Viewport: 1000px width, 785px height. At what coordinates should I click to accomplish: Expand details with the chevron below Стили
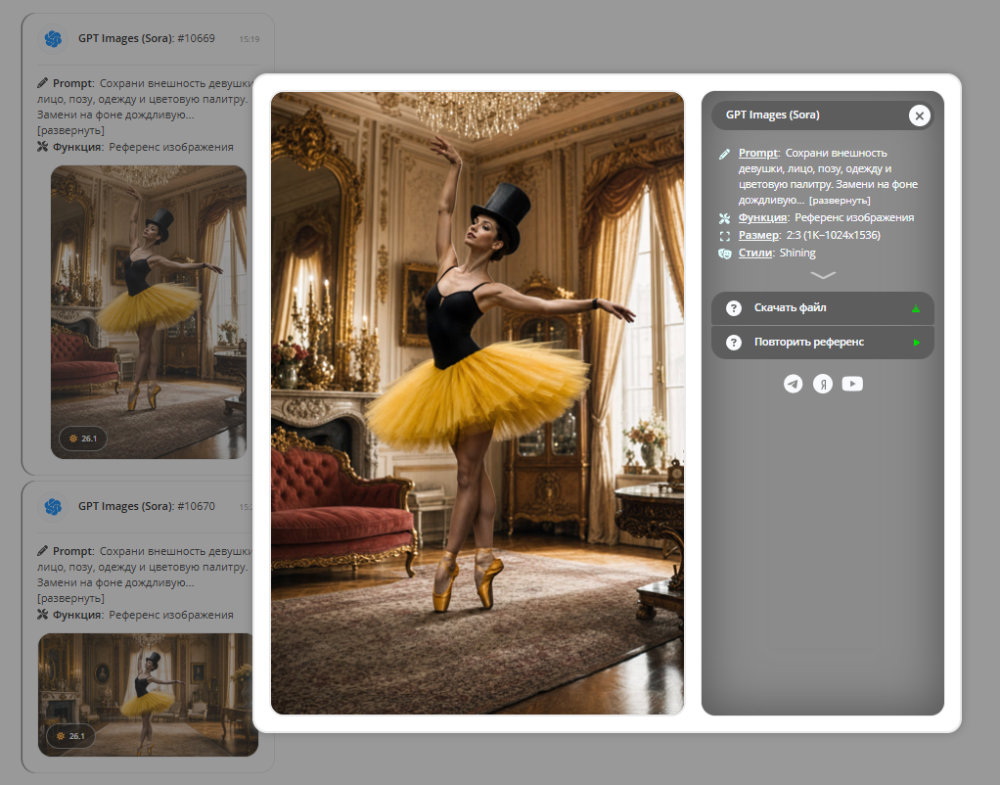coord(823,275)
